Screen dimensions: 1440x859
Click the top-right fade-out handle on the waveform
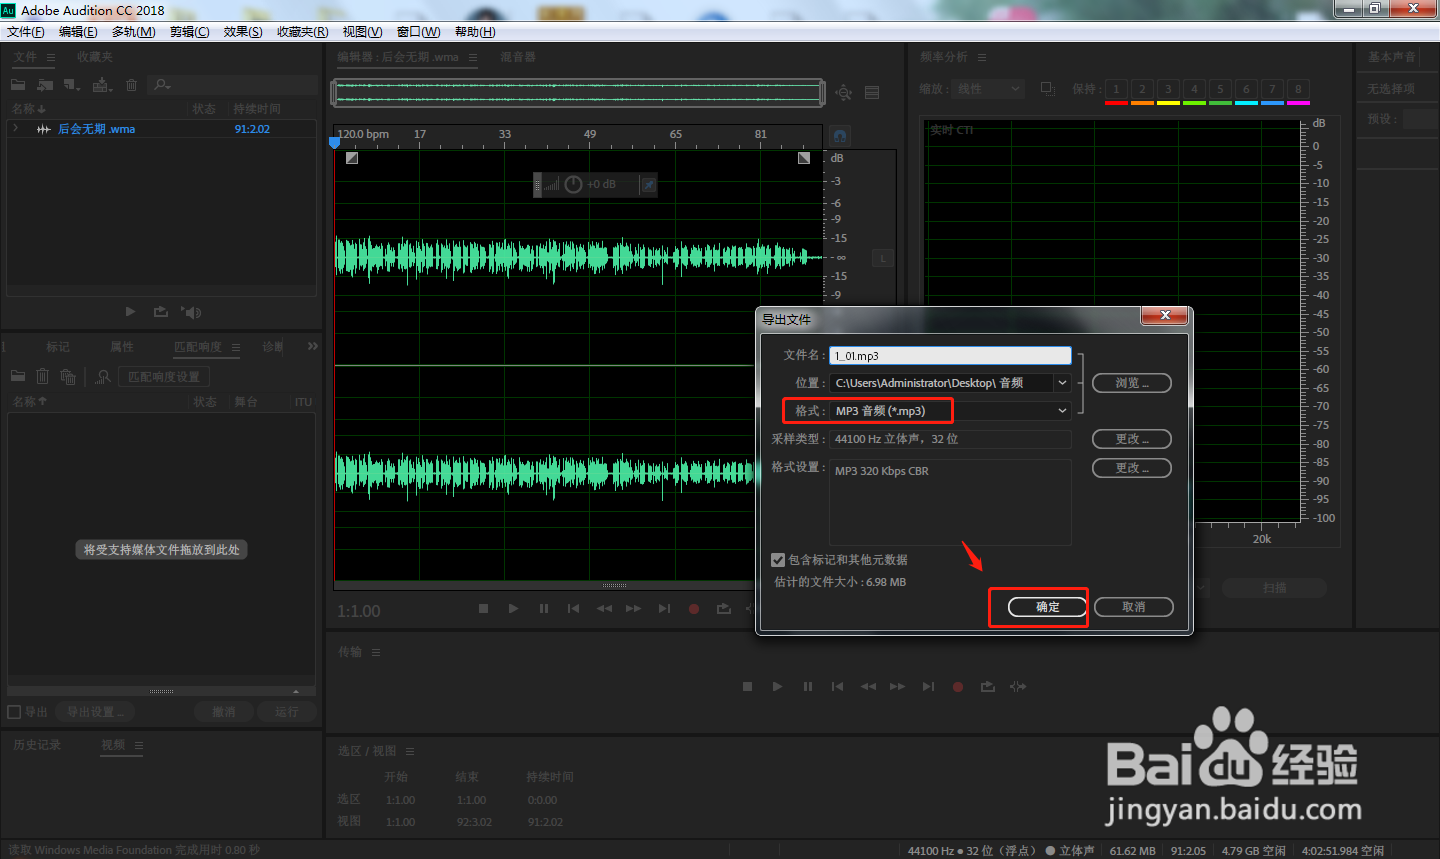804,158
